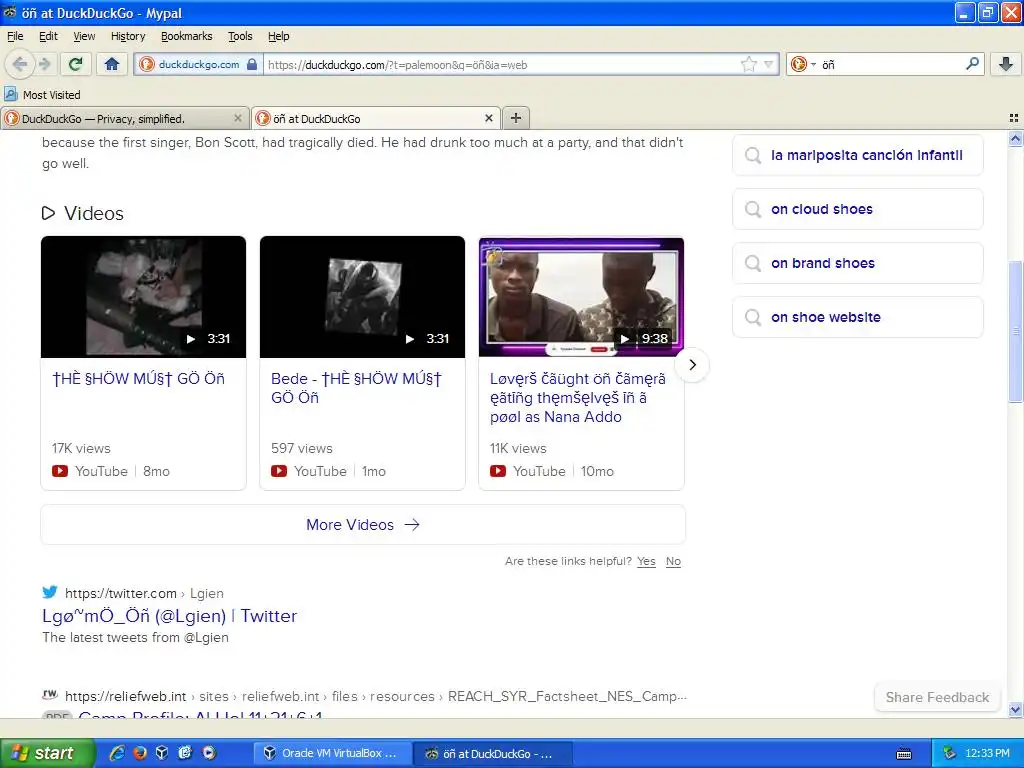Select the 'on shoe website' suggestion

coord(857,317)
